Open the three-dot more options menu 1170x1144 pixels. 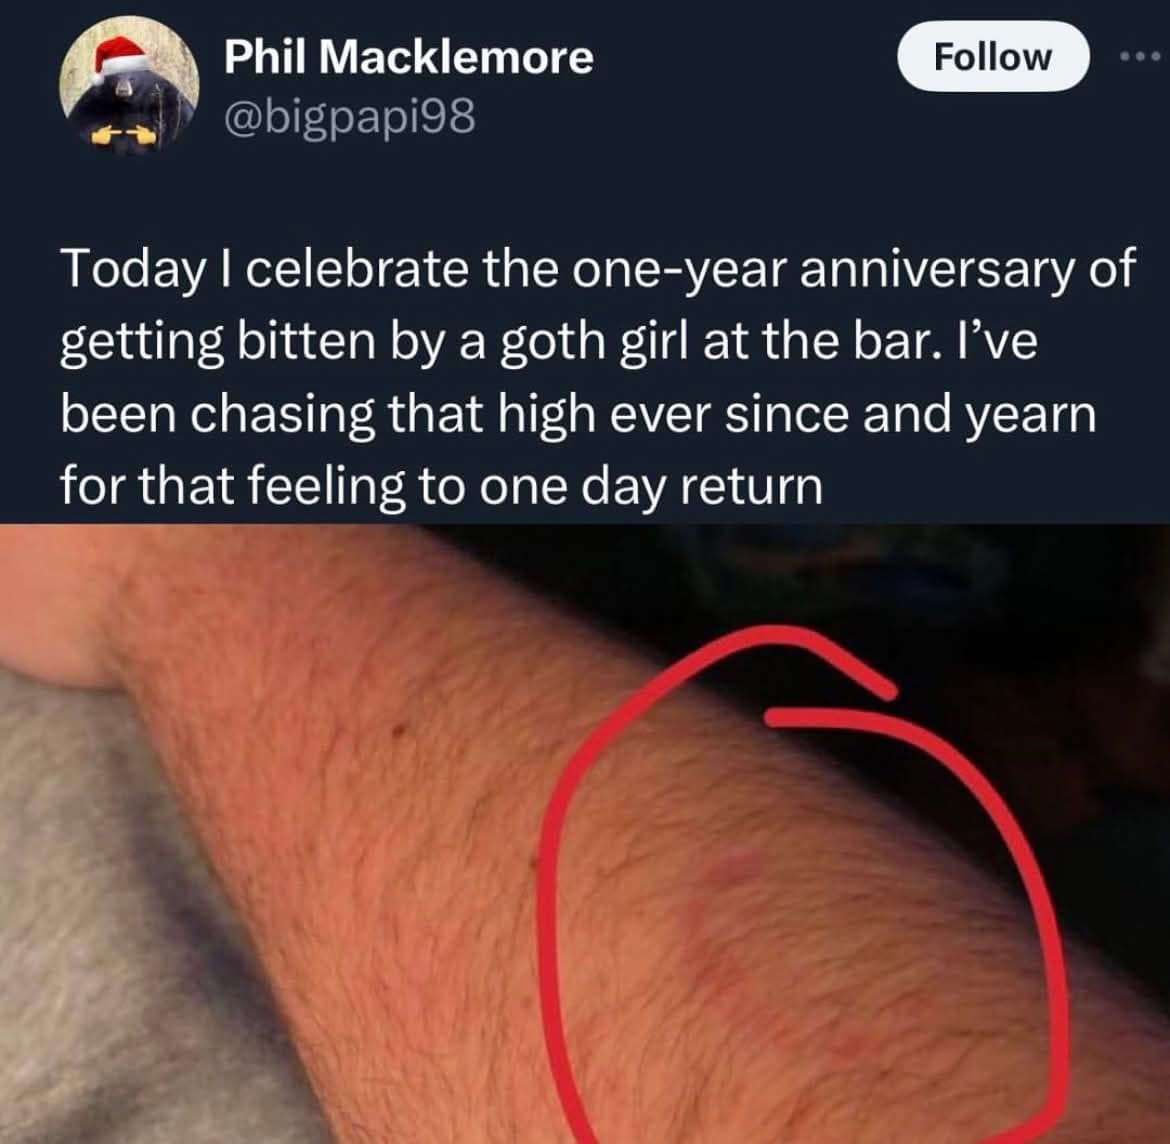pyautogui.click(x=1141, y=56)
